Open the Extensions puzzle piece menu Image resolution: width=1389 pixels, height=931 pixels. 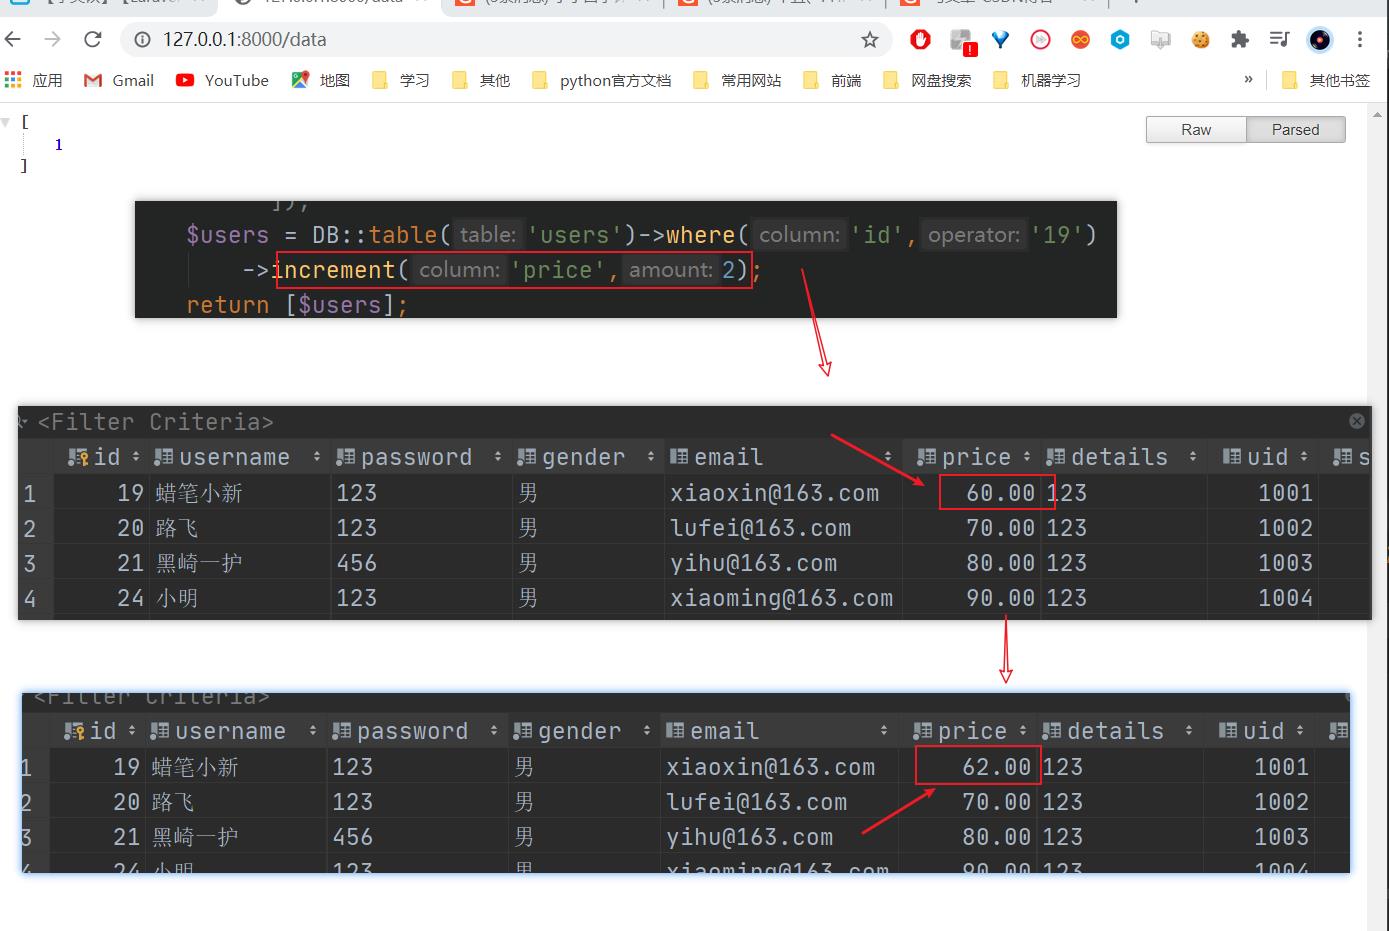pos(1240,39)
